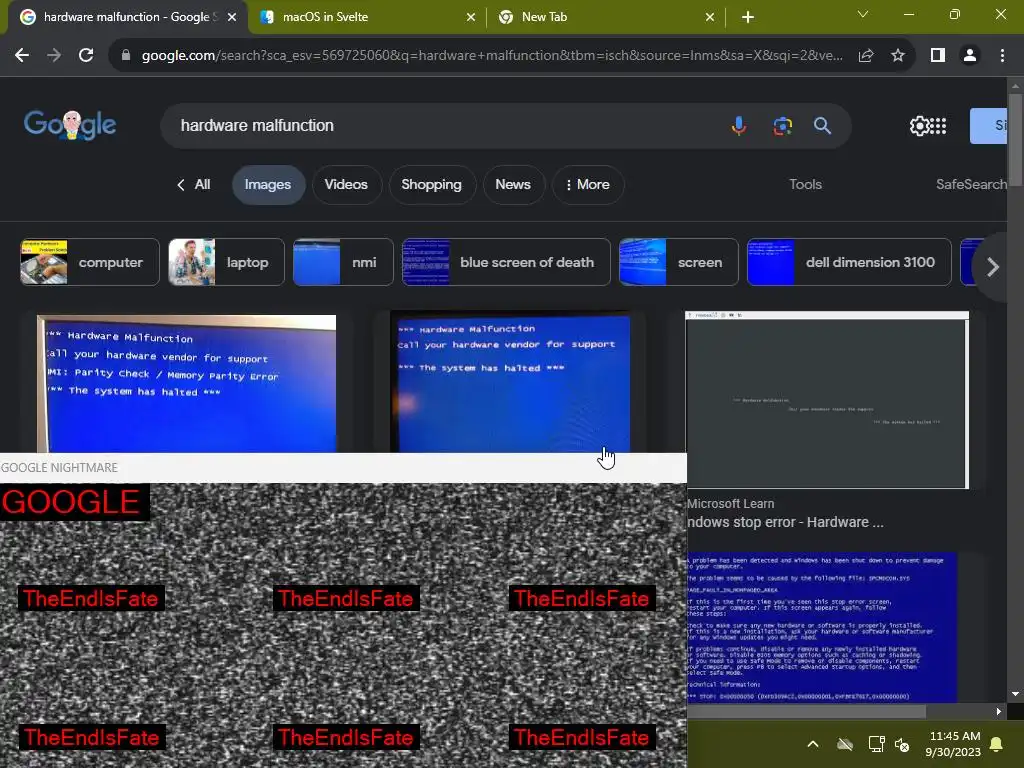The width and height of the screenshot is (1024, 768).
Task: Click the address bar URL field
Action: point(492,56)
